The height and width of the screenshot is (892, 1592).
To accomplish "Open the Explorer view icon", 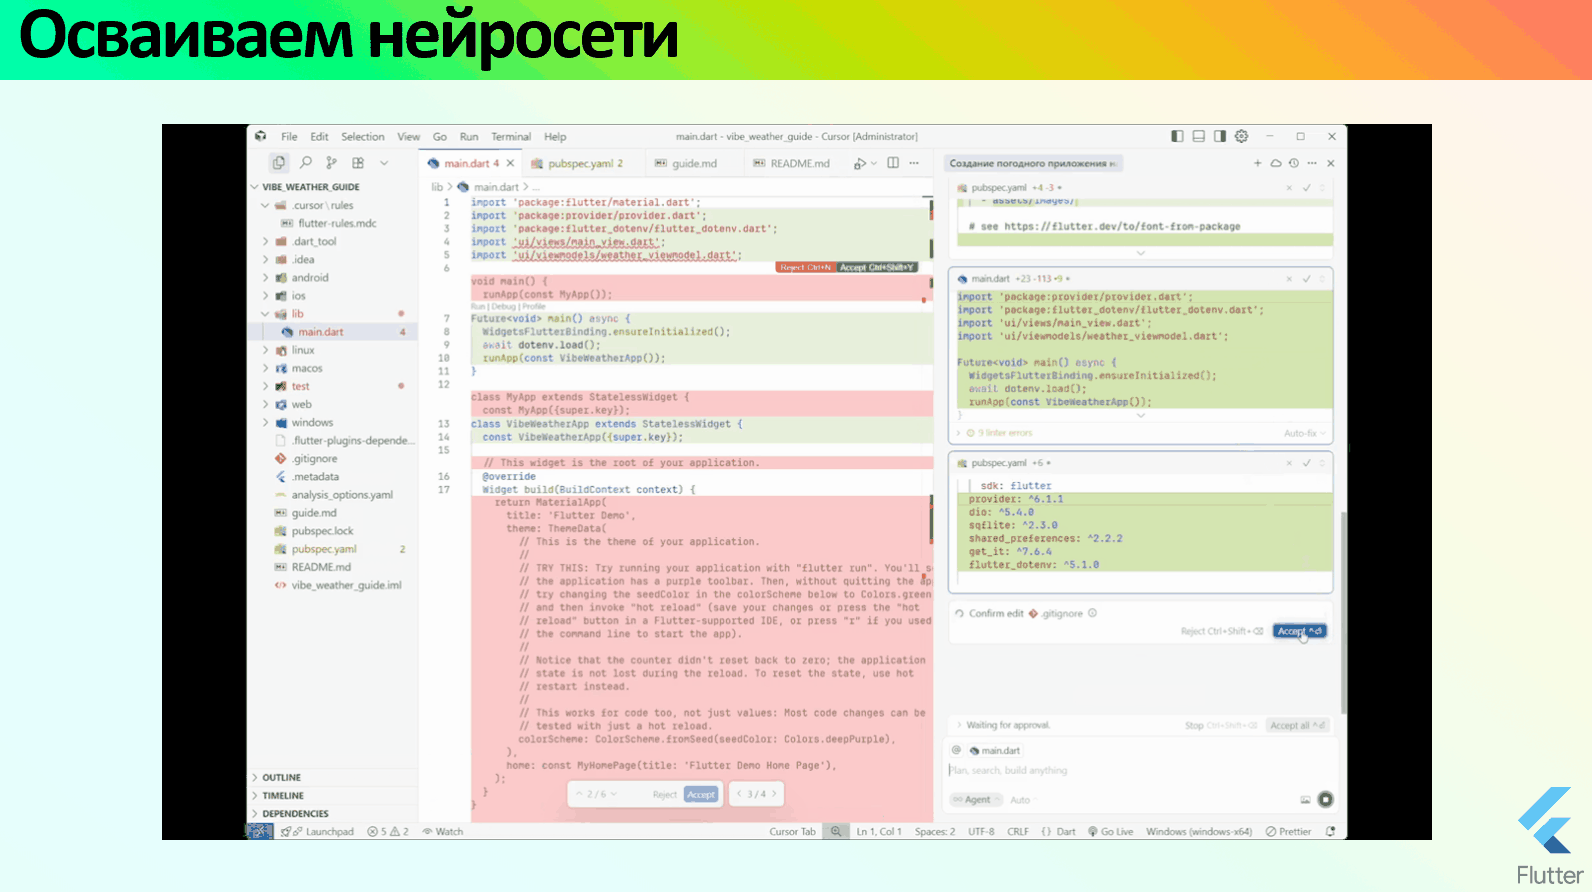I will 279,162.
